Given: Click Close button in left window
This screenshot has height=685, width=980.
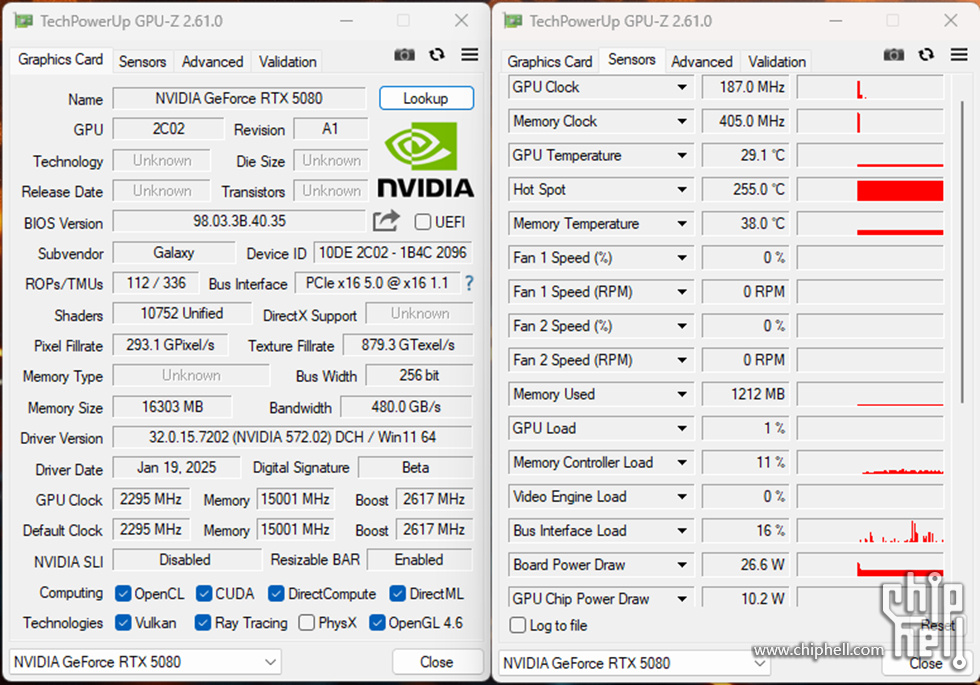Looking at the screenshot, I should (437, 661).
